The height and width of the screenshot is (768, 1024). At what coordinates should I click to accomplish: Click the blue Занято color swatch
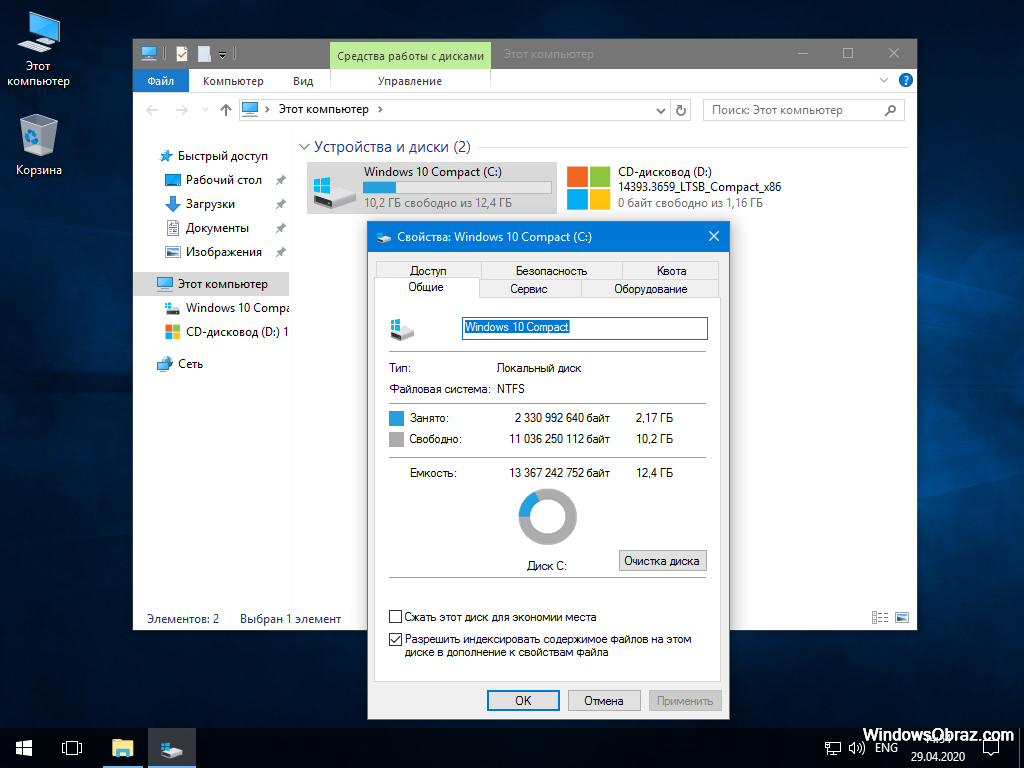397,418
